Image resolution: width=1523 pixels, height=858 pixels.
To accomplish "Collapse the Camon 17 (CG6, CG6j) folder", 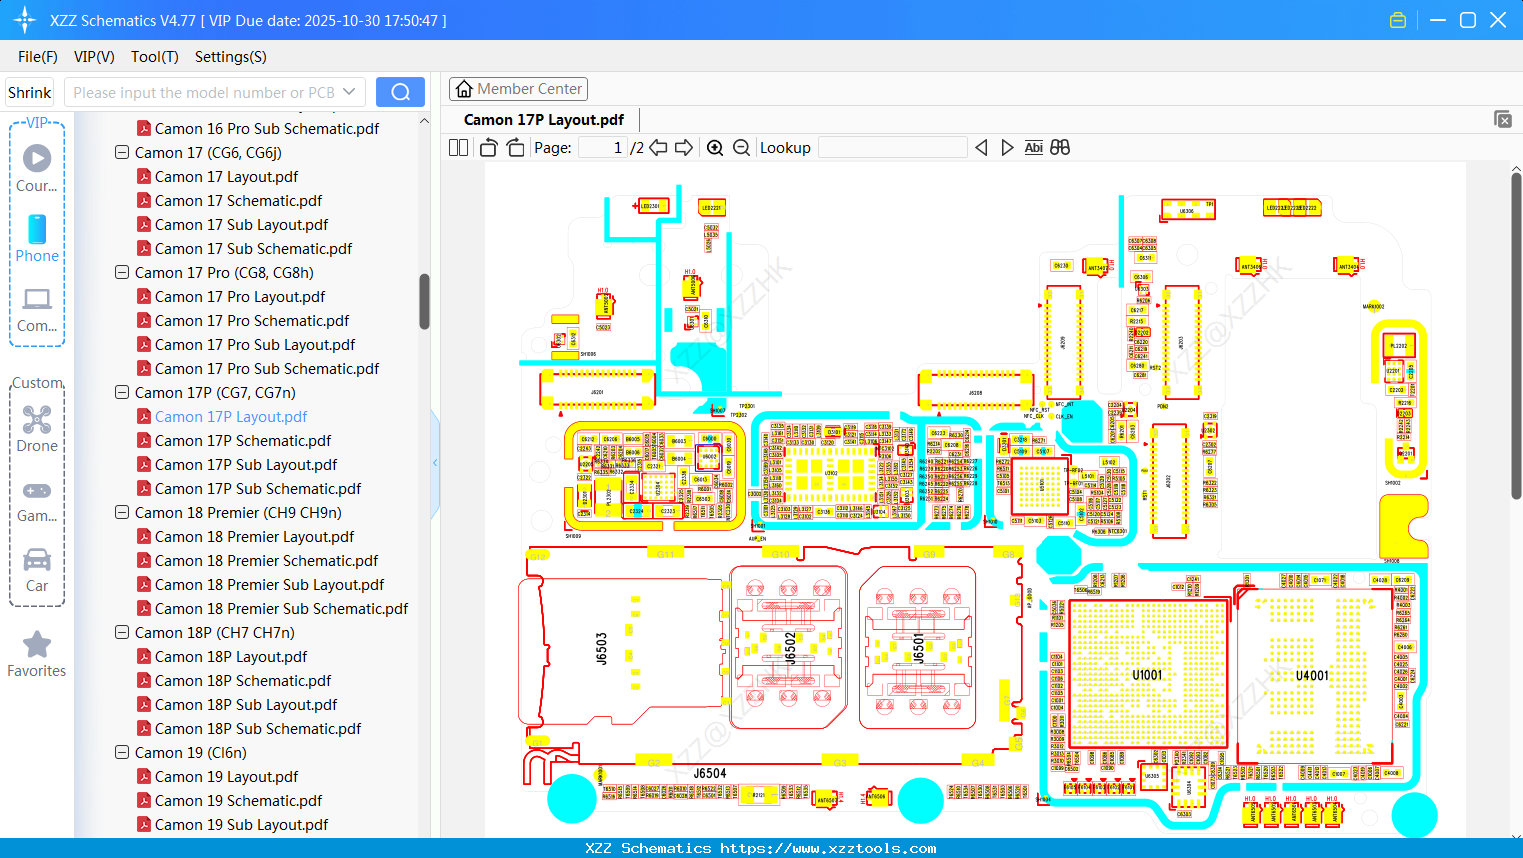I will (x=122, y=153).
